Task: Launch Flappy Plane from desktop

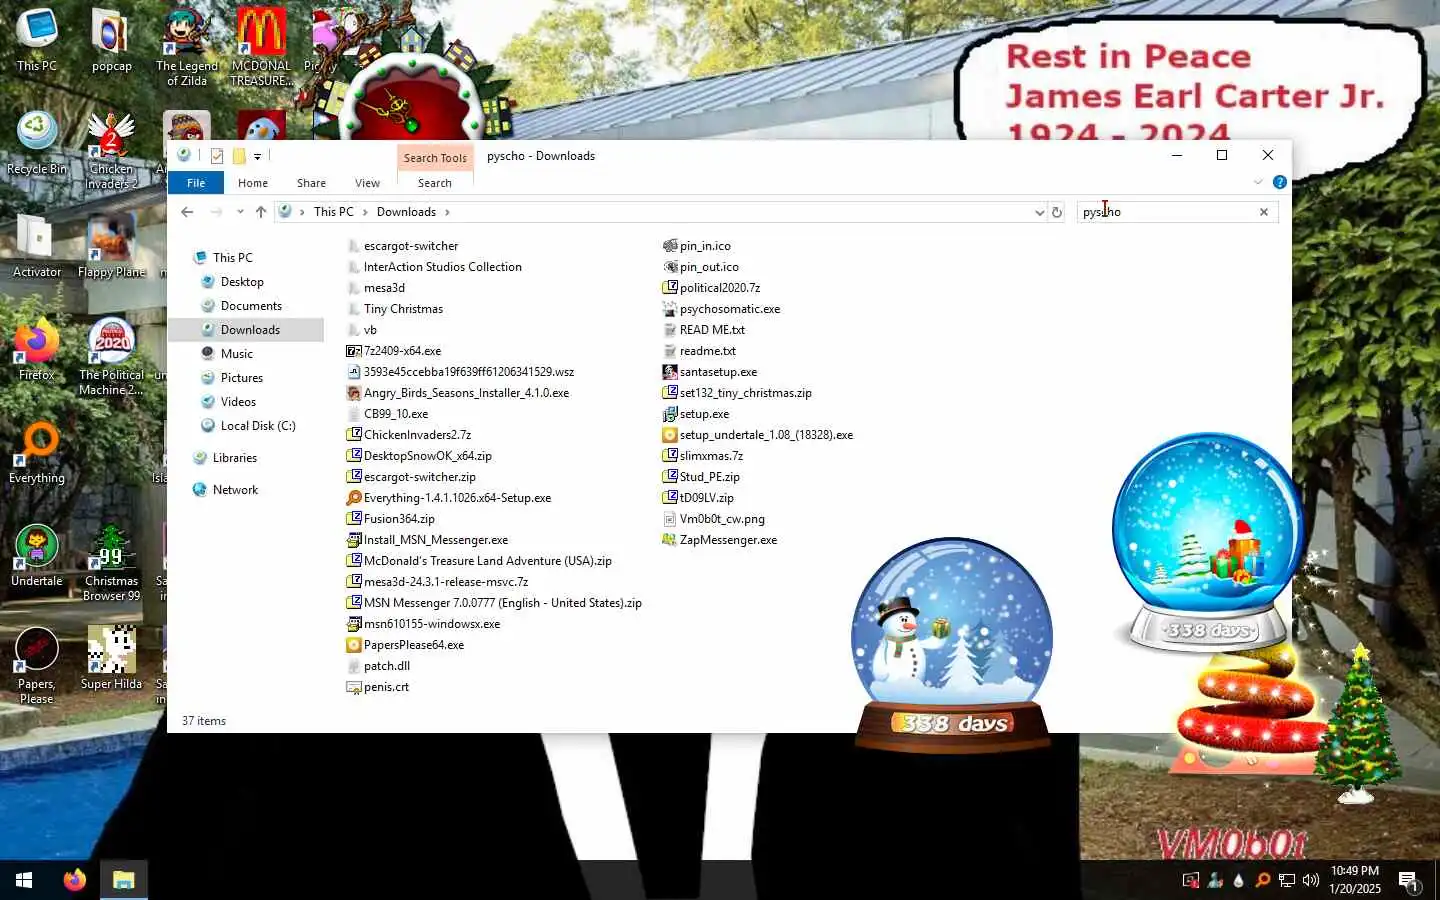Action: point(111,246)
